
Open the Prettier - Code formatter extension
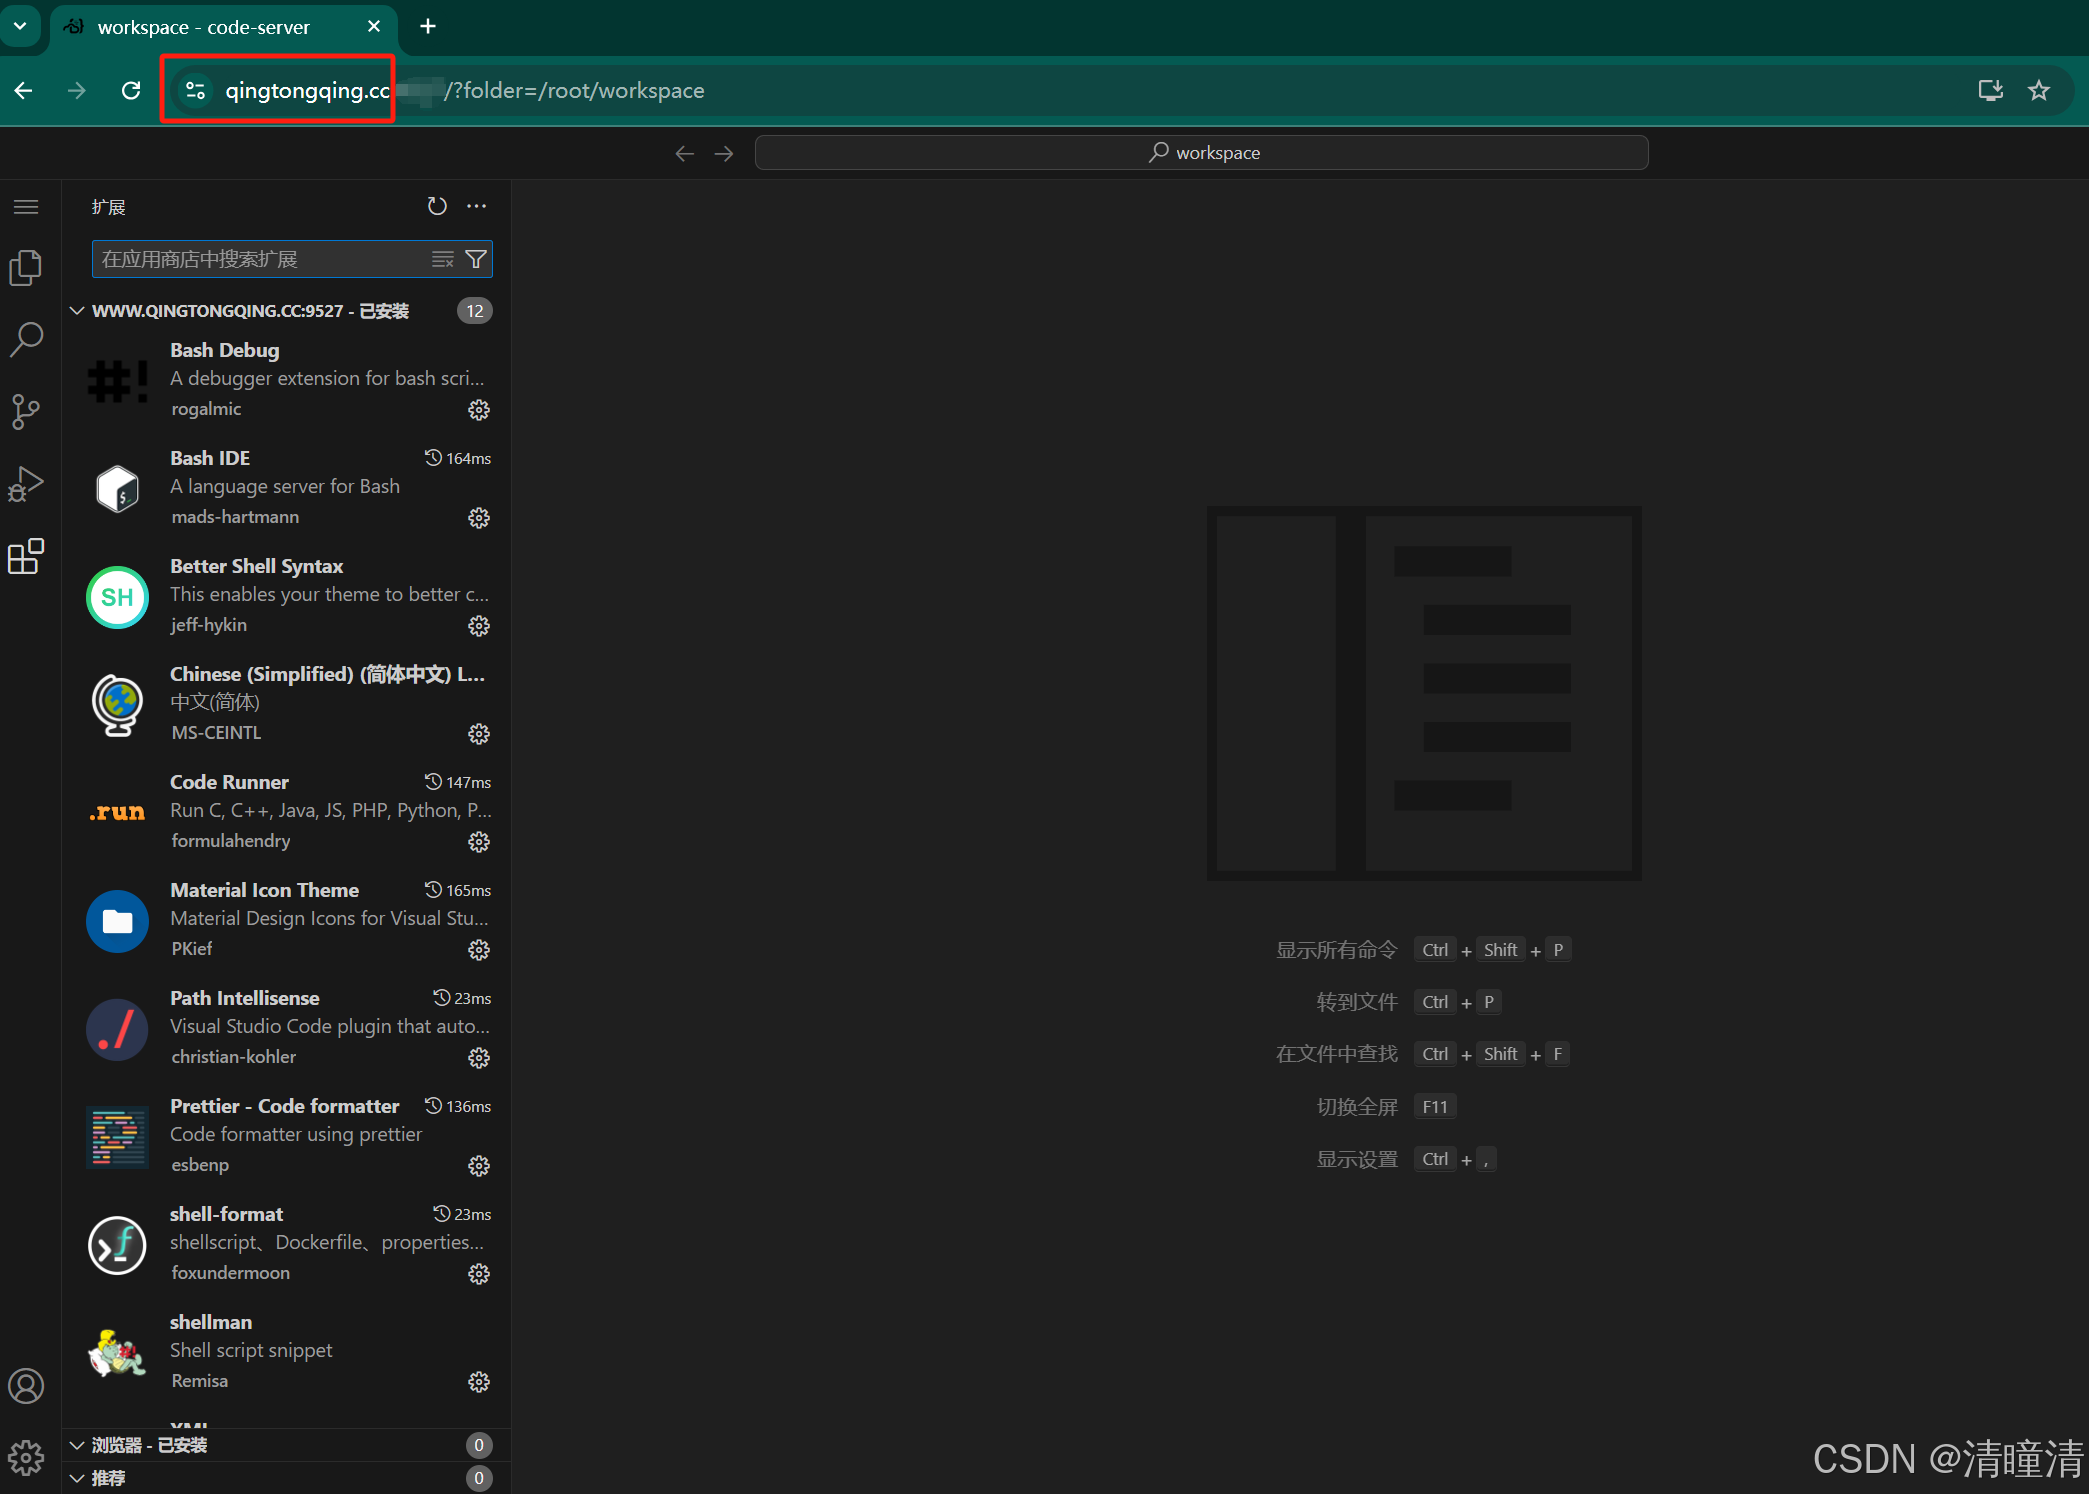[286, 1136]
